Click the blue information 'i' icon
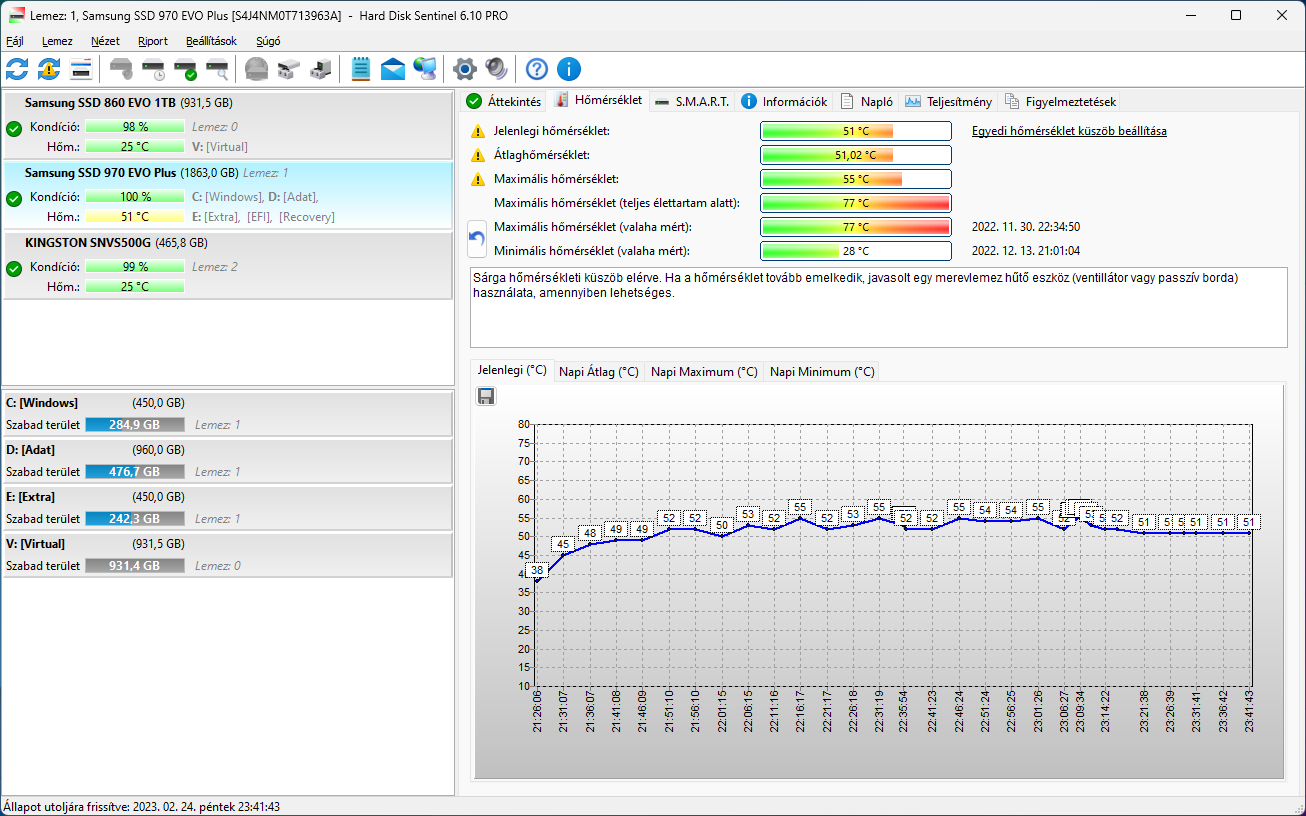This screenshot has width=1306, height=816. (569, 69)
